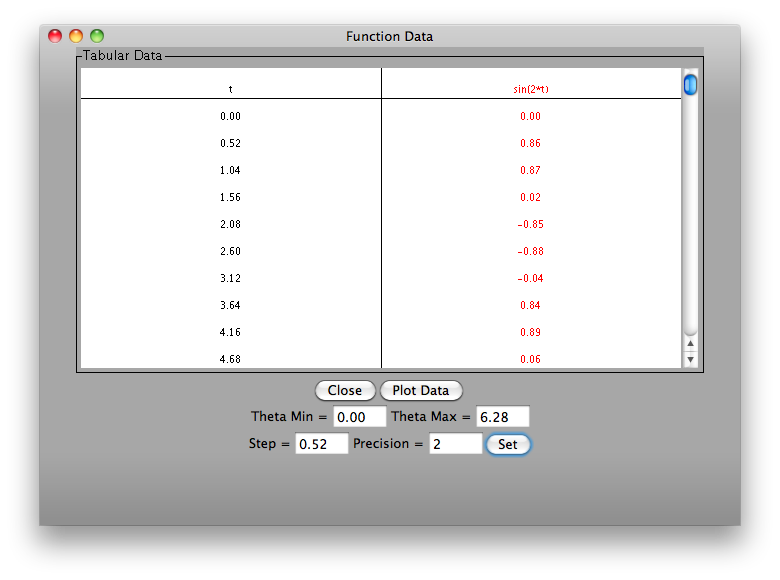Minimize window with the yellow button

coord(76,36)
